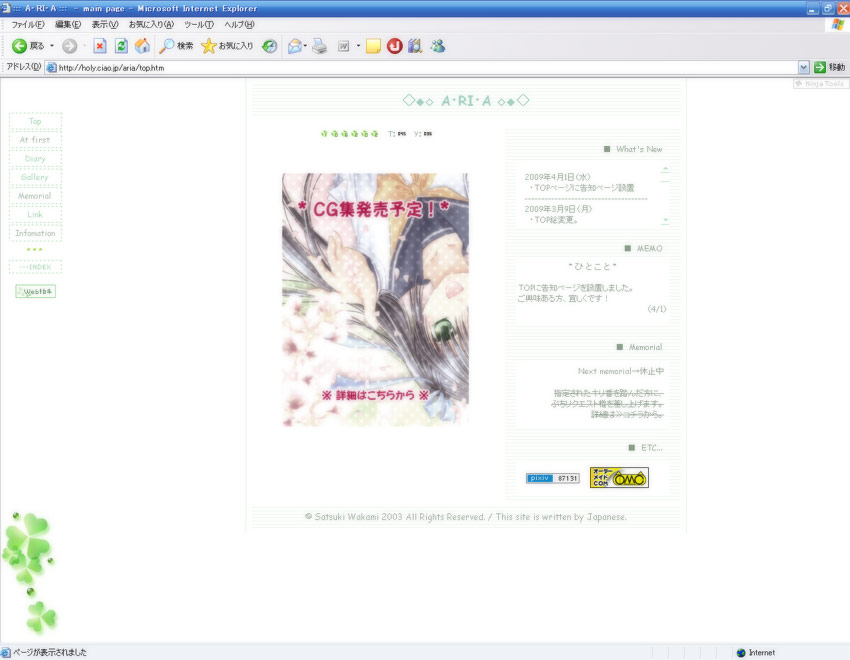Go to Home page via house icon
This screenshot has height=660, width=850.
click(143, 46)
